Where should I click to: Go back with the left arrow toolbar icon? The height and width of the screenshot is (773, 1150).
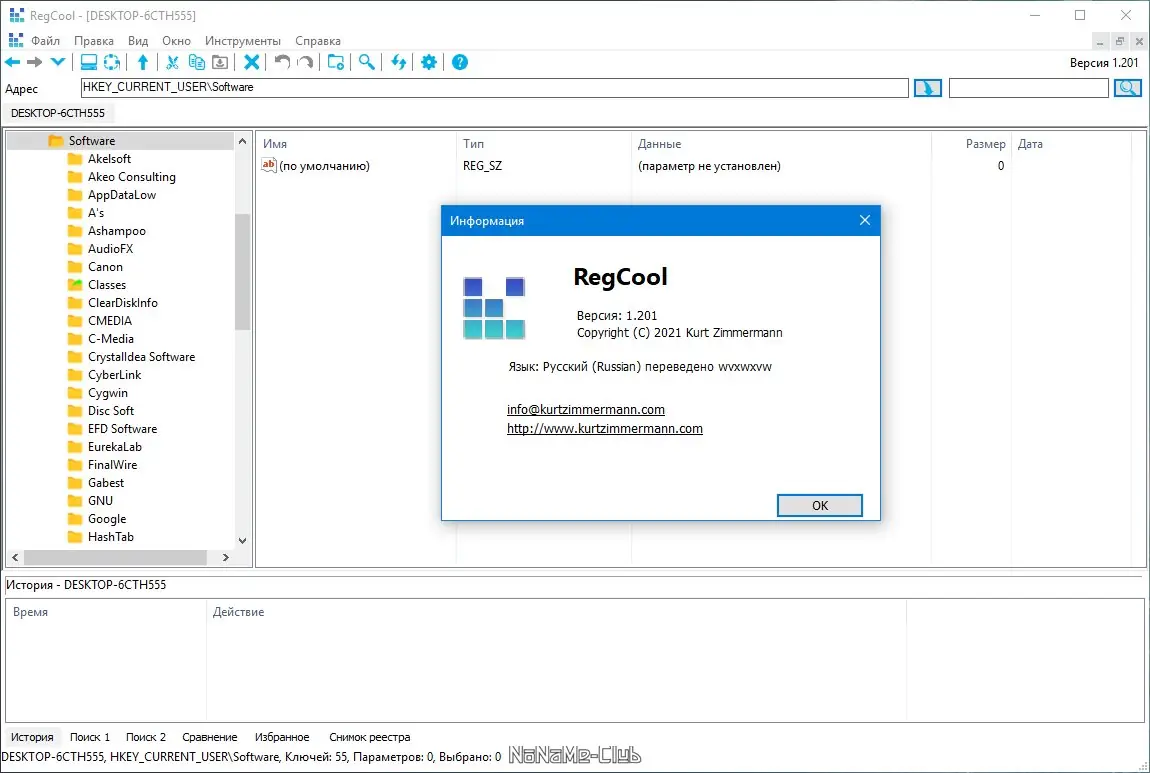point(12,62)
